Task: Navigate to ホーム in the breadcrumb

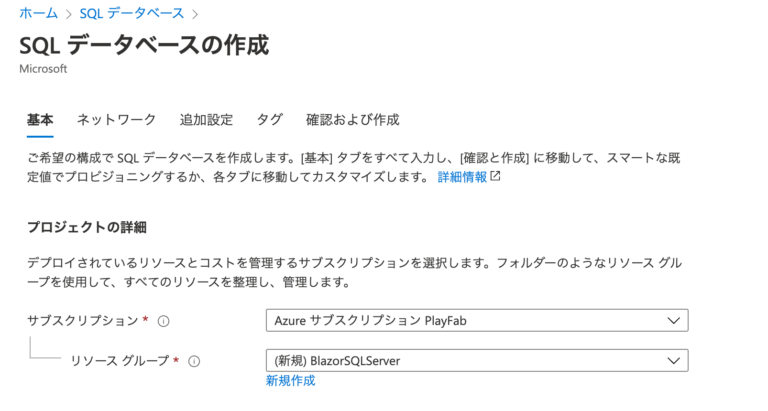Action: [38, 14]
